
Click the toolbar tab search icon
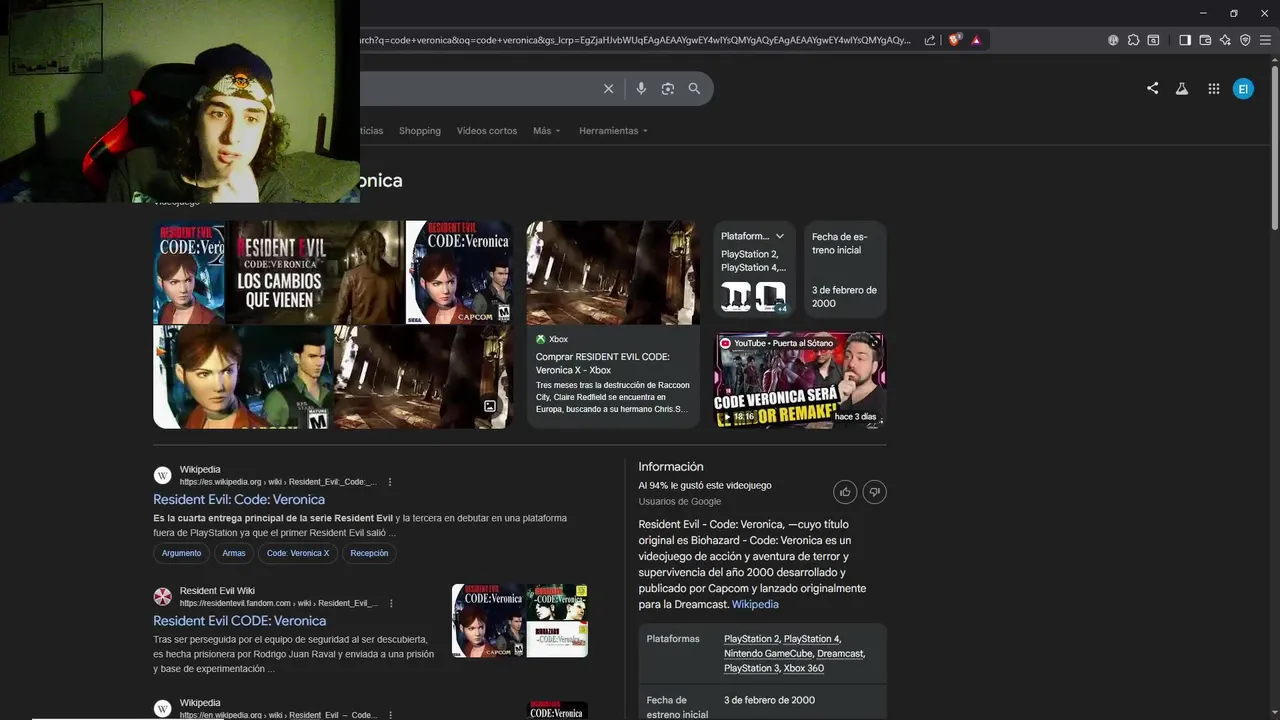1153,40
